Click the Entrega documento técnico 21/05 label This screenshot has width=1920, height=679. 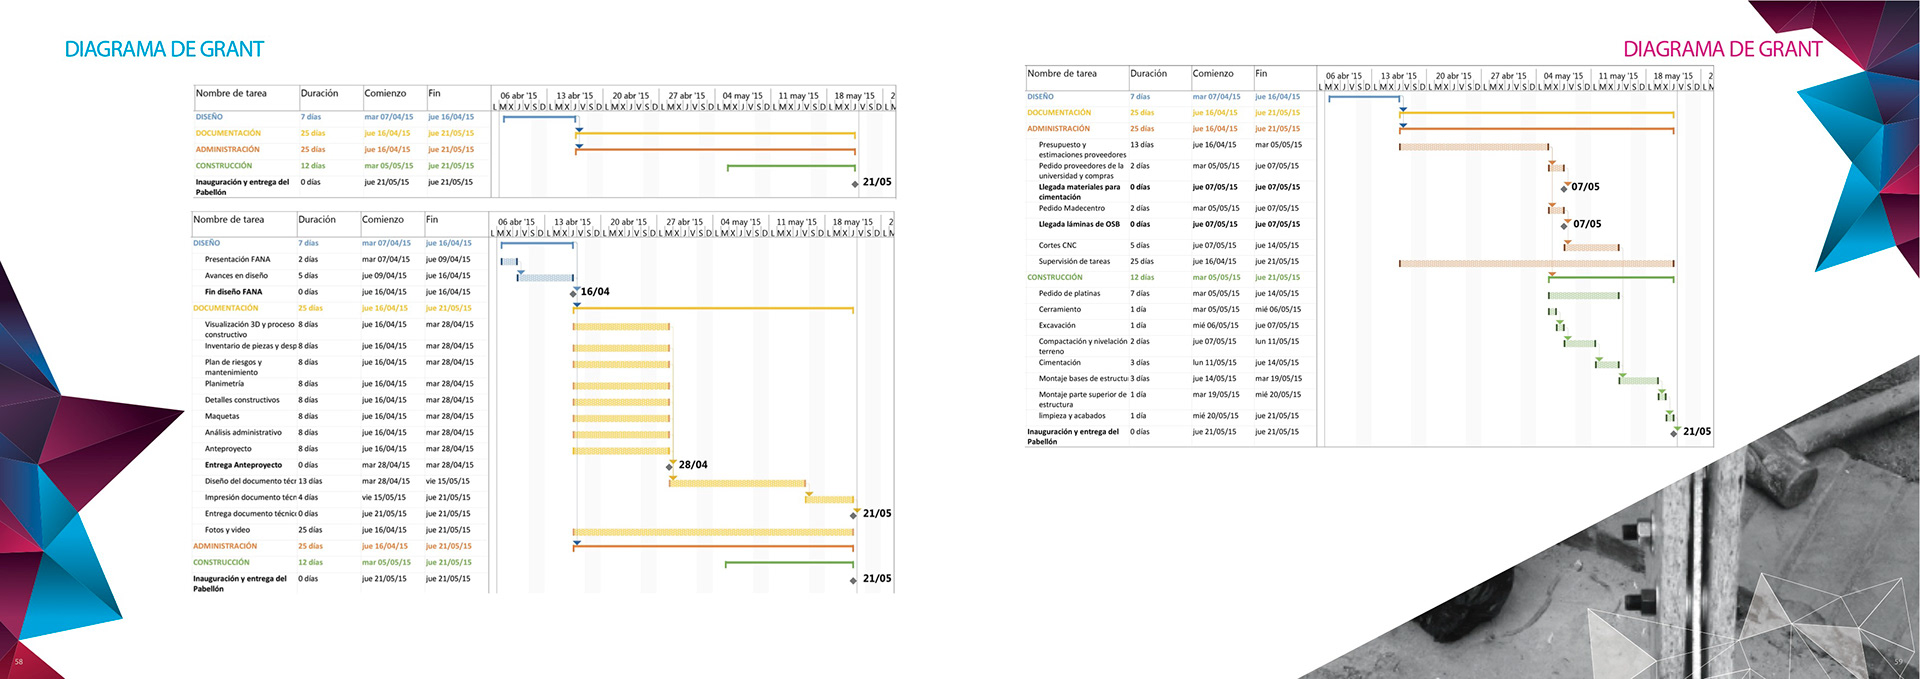pyautogui.click(x=877, y=513)
